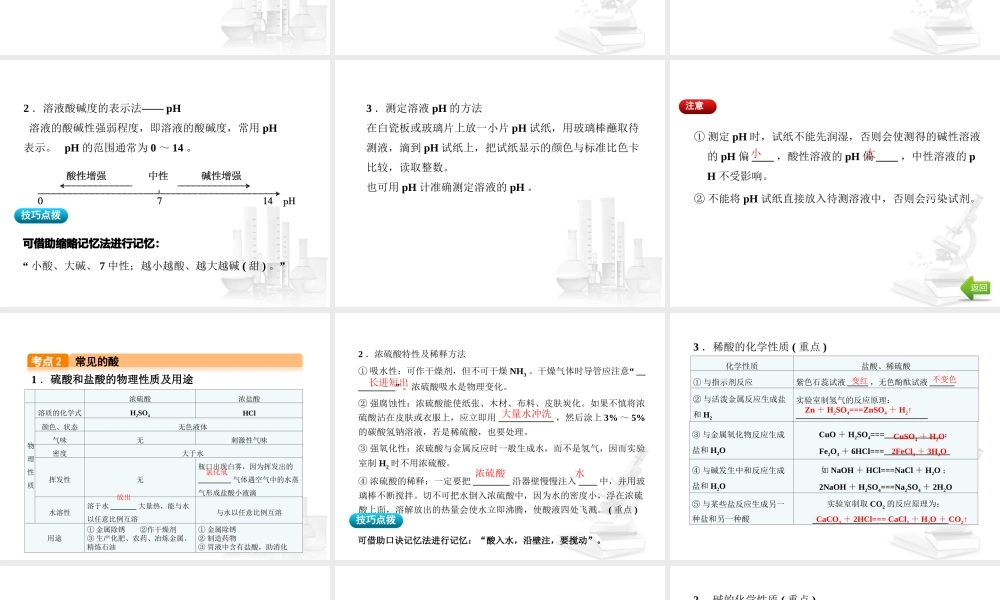This screenshot has width=1000, height=600.
Task: Click the equation 2NaOH + H₂SO₄===Na₂SO₄ + 2H₂O
Action: click(x=885, y=487)
